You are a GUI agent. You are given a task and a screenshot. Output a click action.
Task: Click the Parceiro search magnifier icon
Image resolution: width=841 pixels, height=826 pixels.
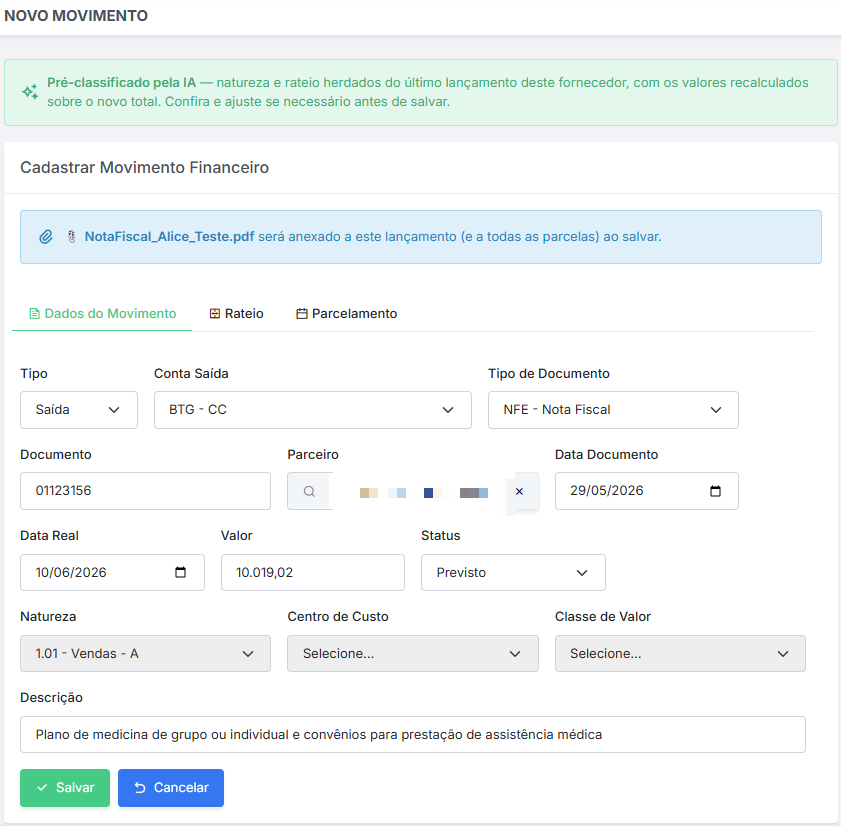coord(309,491)
